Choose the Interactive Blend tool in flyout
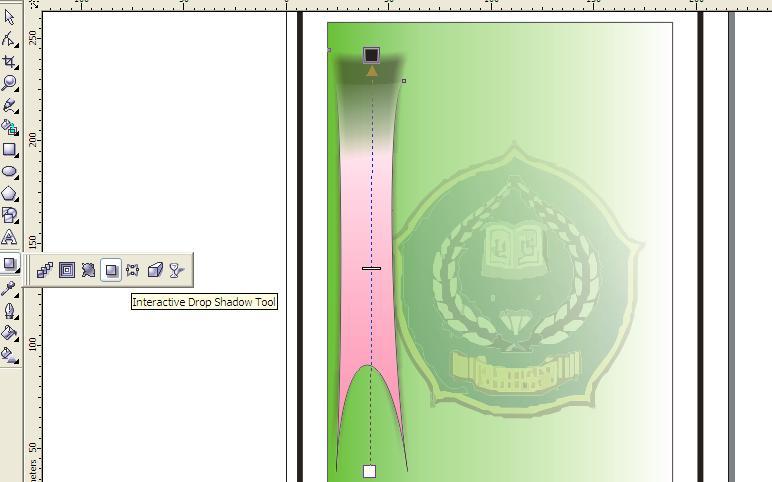Screen dimensions: 772x482 pyautogui.click(x=45, y=270)
